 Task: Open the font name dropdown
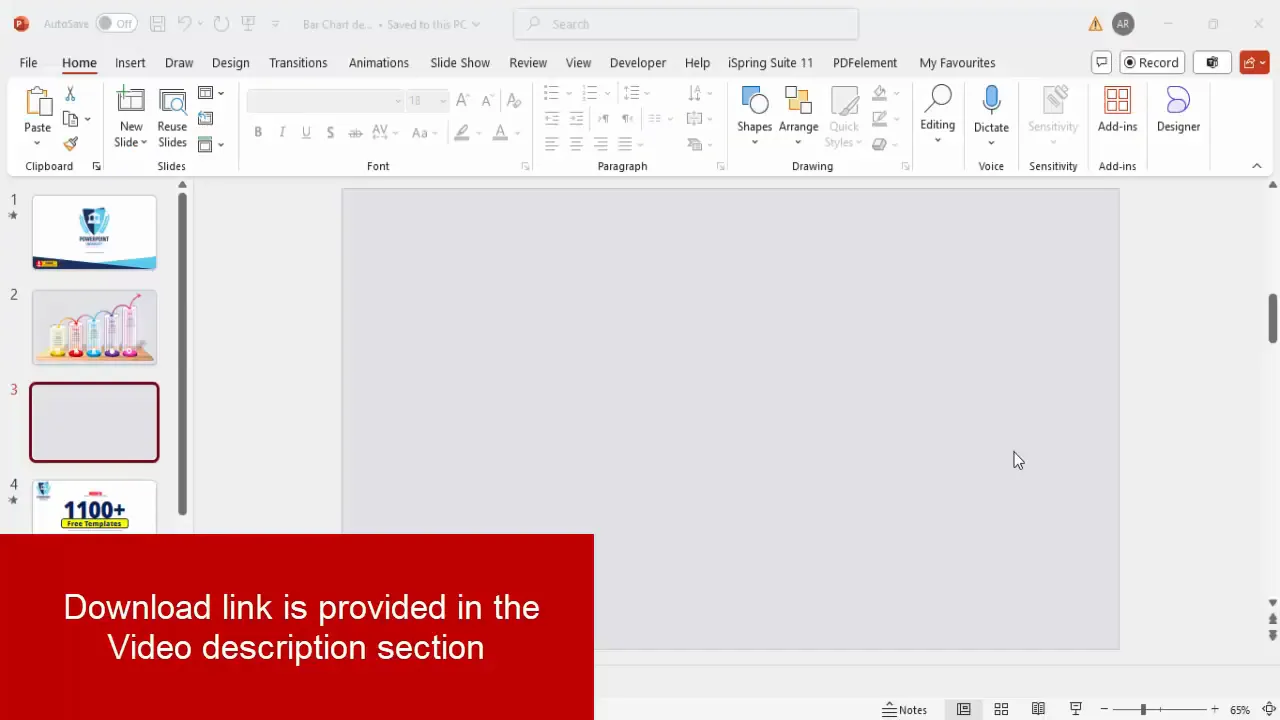click(398, 101)
